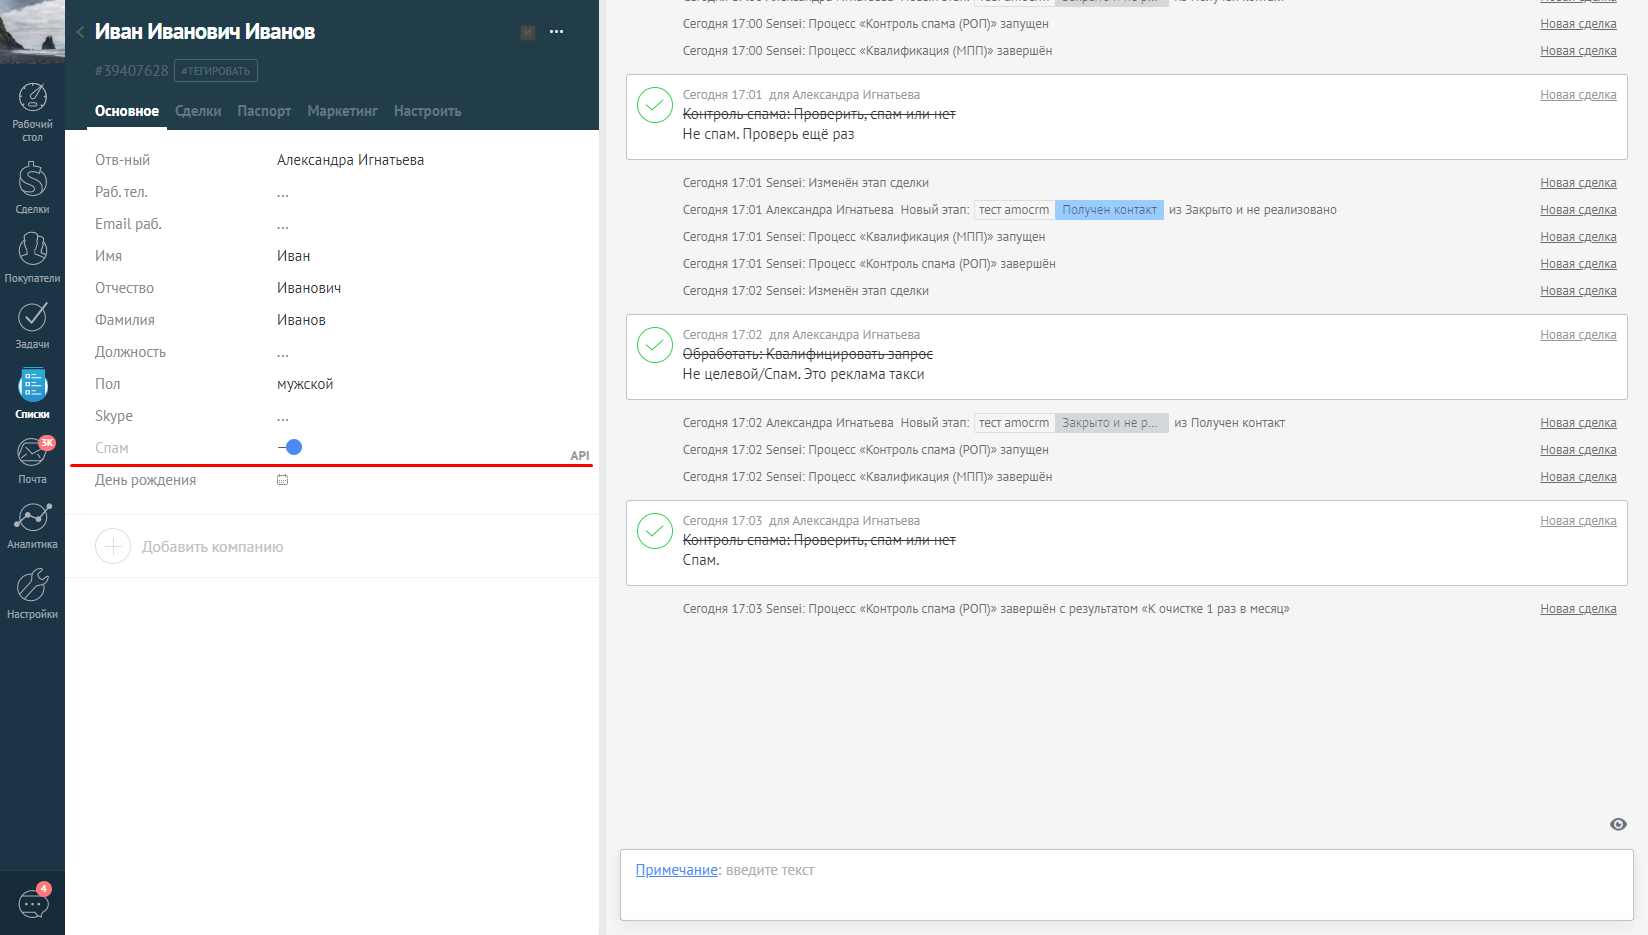Toggle feed visibility eye icon
This screenshot has width=1648, height=935.
(x=1618, y=824)
